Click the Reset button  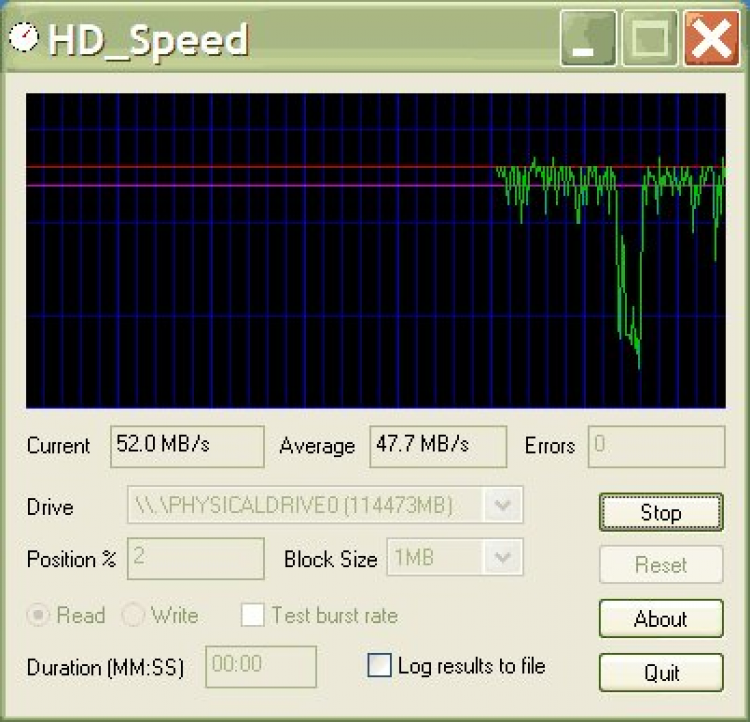click(x=661, y=565)
